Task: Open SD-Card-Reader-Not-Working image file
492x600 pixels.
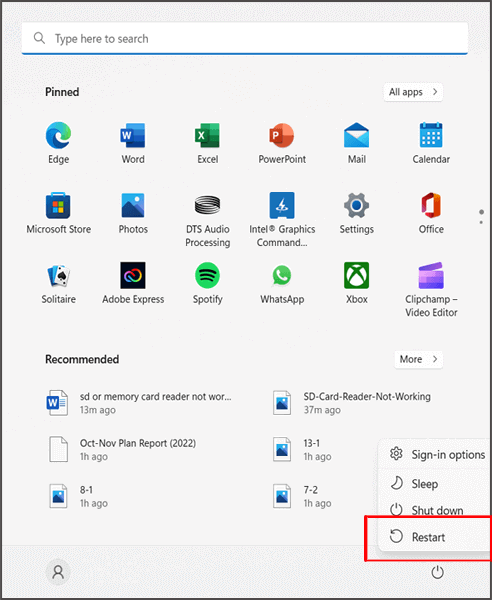Action: 354,403
